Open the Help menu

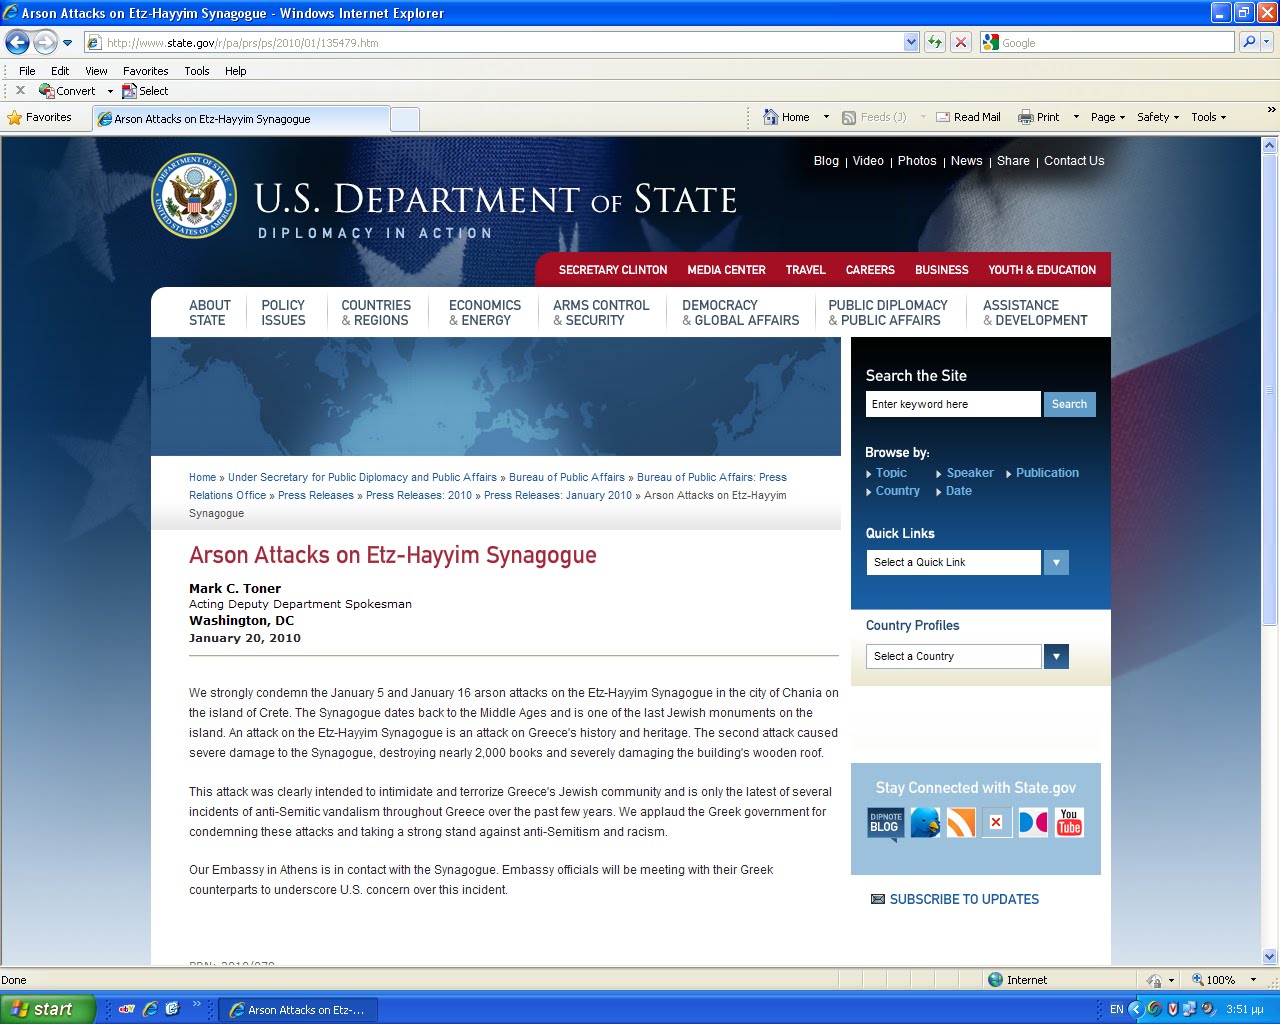[x=236, y=71]
